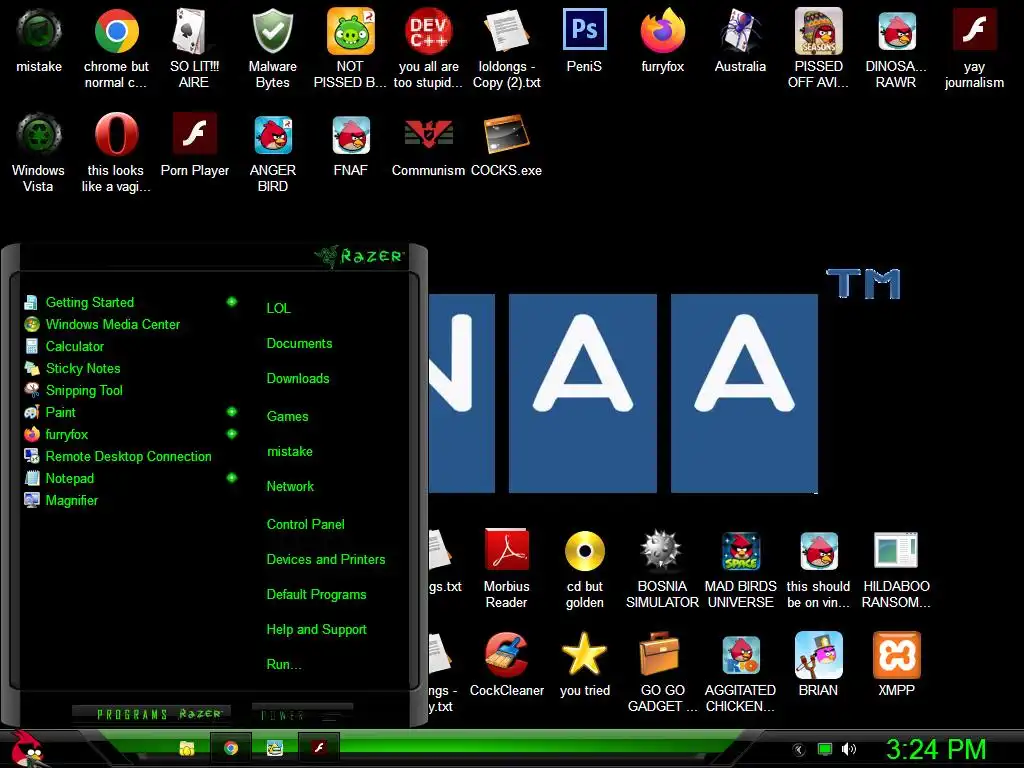Open the 'yay journalism' Flash icon
The image size is (1024, 768).
(974, 30)
